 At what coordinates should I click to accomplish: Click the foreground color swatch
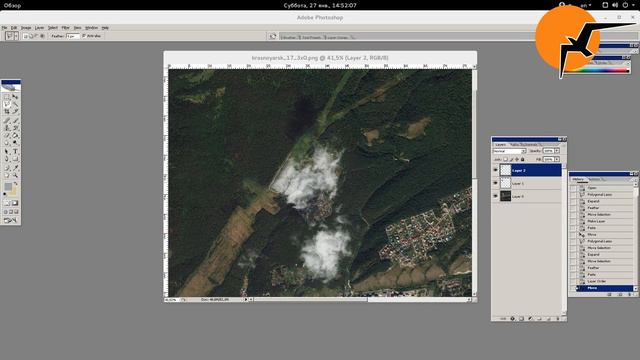(x=7, y=187)
